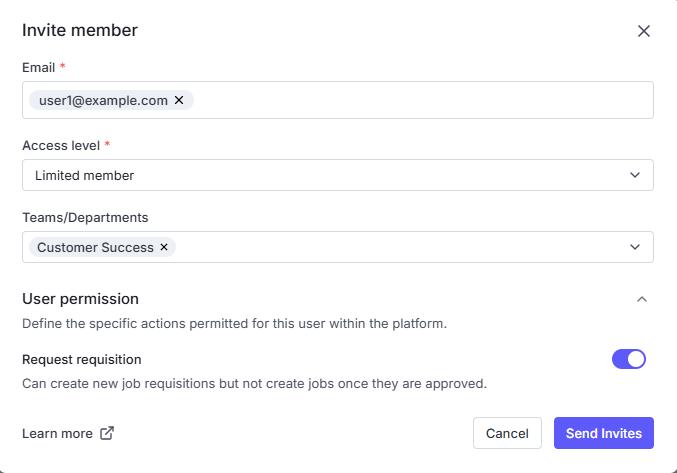This screenshot has height=473, width=677.
Task: Click the Email field label
Action: pos(38,67)
